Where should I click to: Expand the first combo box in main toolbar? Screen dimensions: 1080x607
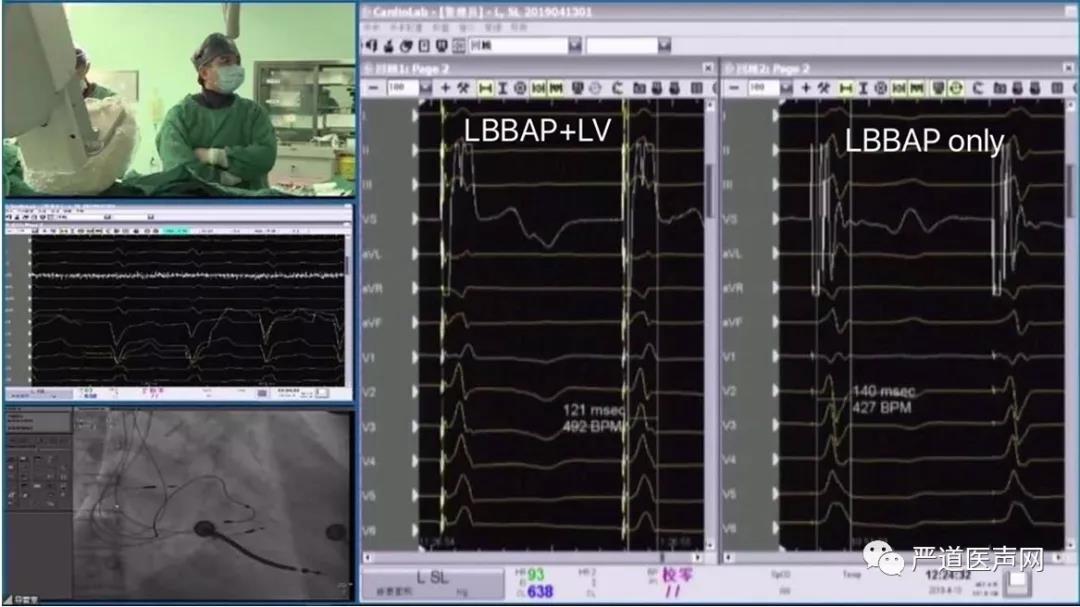click(574, 46)
